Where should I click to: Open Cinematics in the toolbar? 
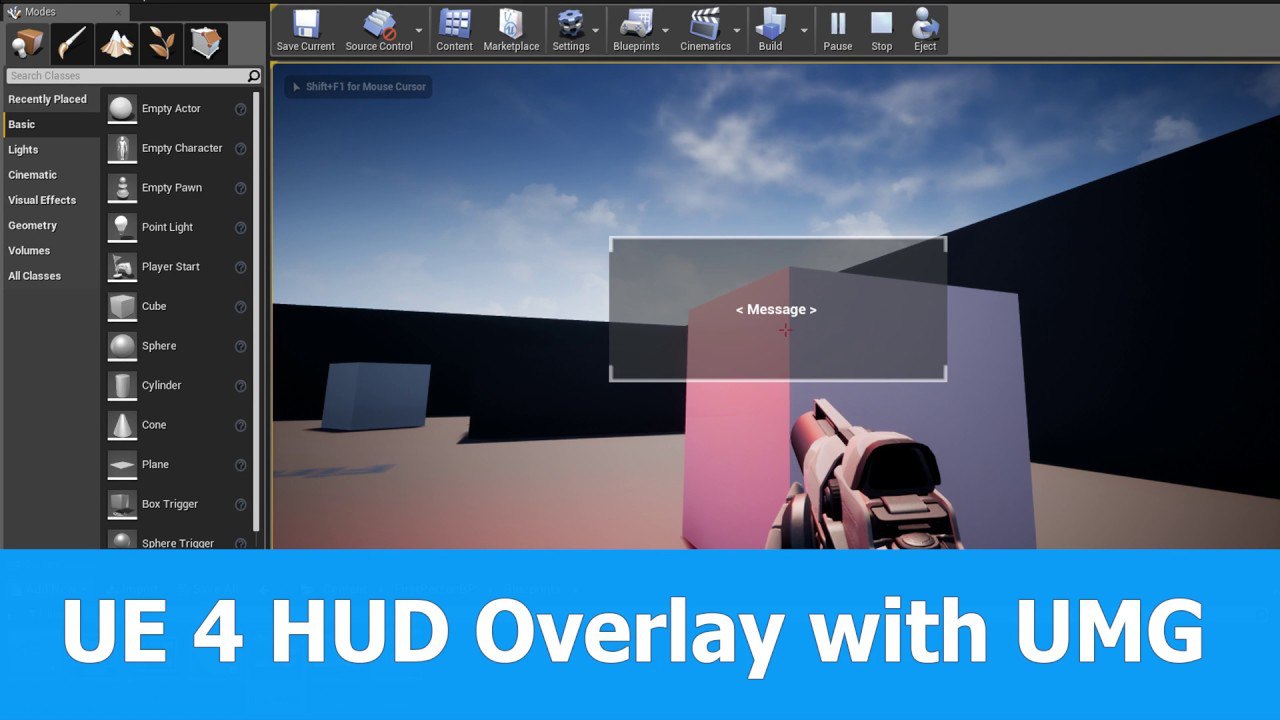tap(705, 31)
